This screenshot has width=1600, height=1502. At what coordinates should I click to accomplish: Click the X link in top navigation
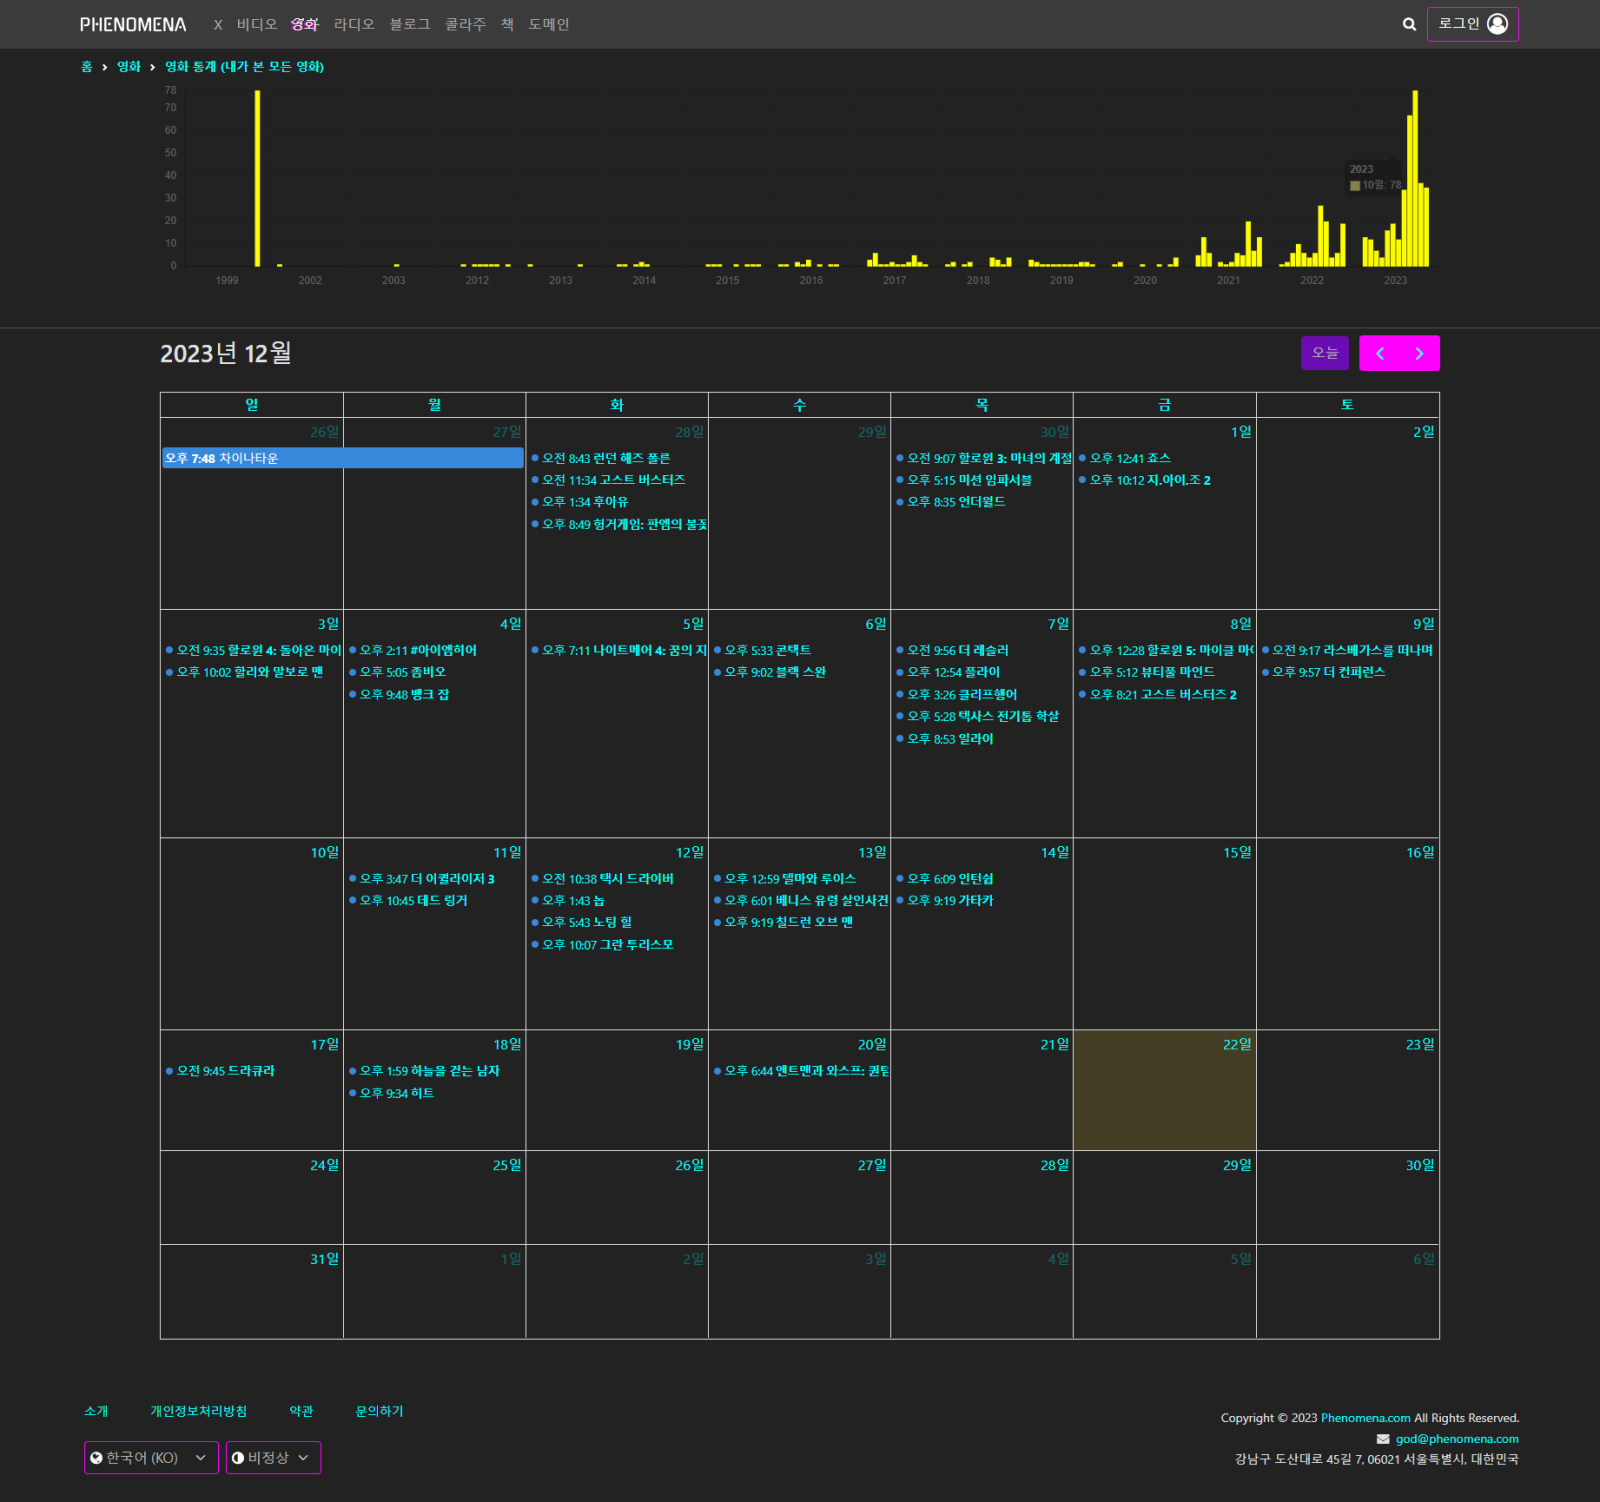[218, 25]
